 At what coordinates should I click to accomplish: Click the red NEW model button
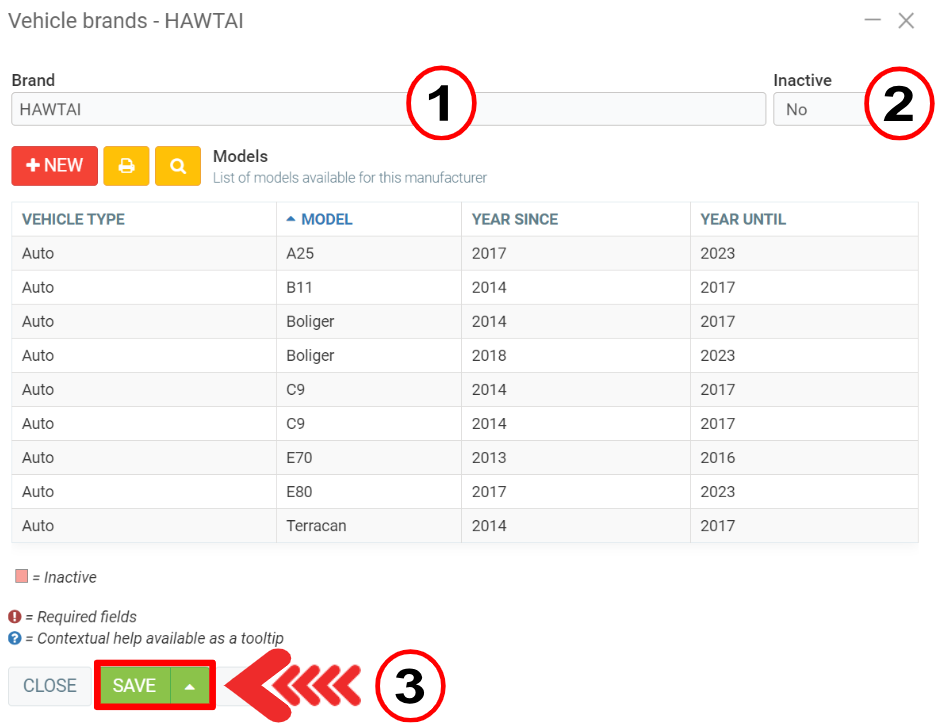coord(54,166)
